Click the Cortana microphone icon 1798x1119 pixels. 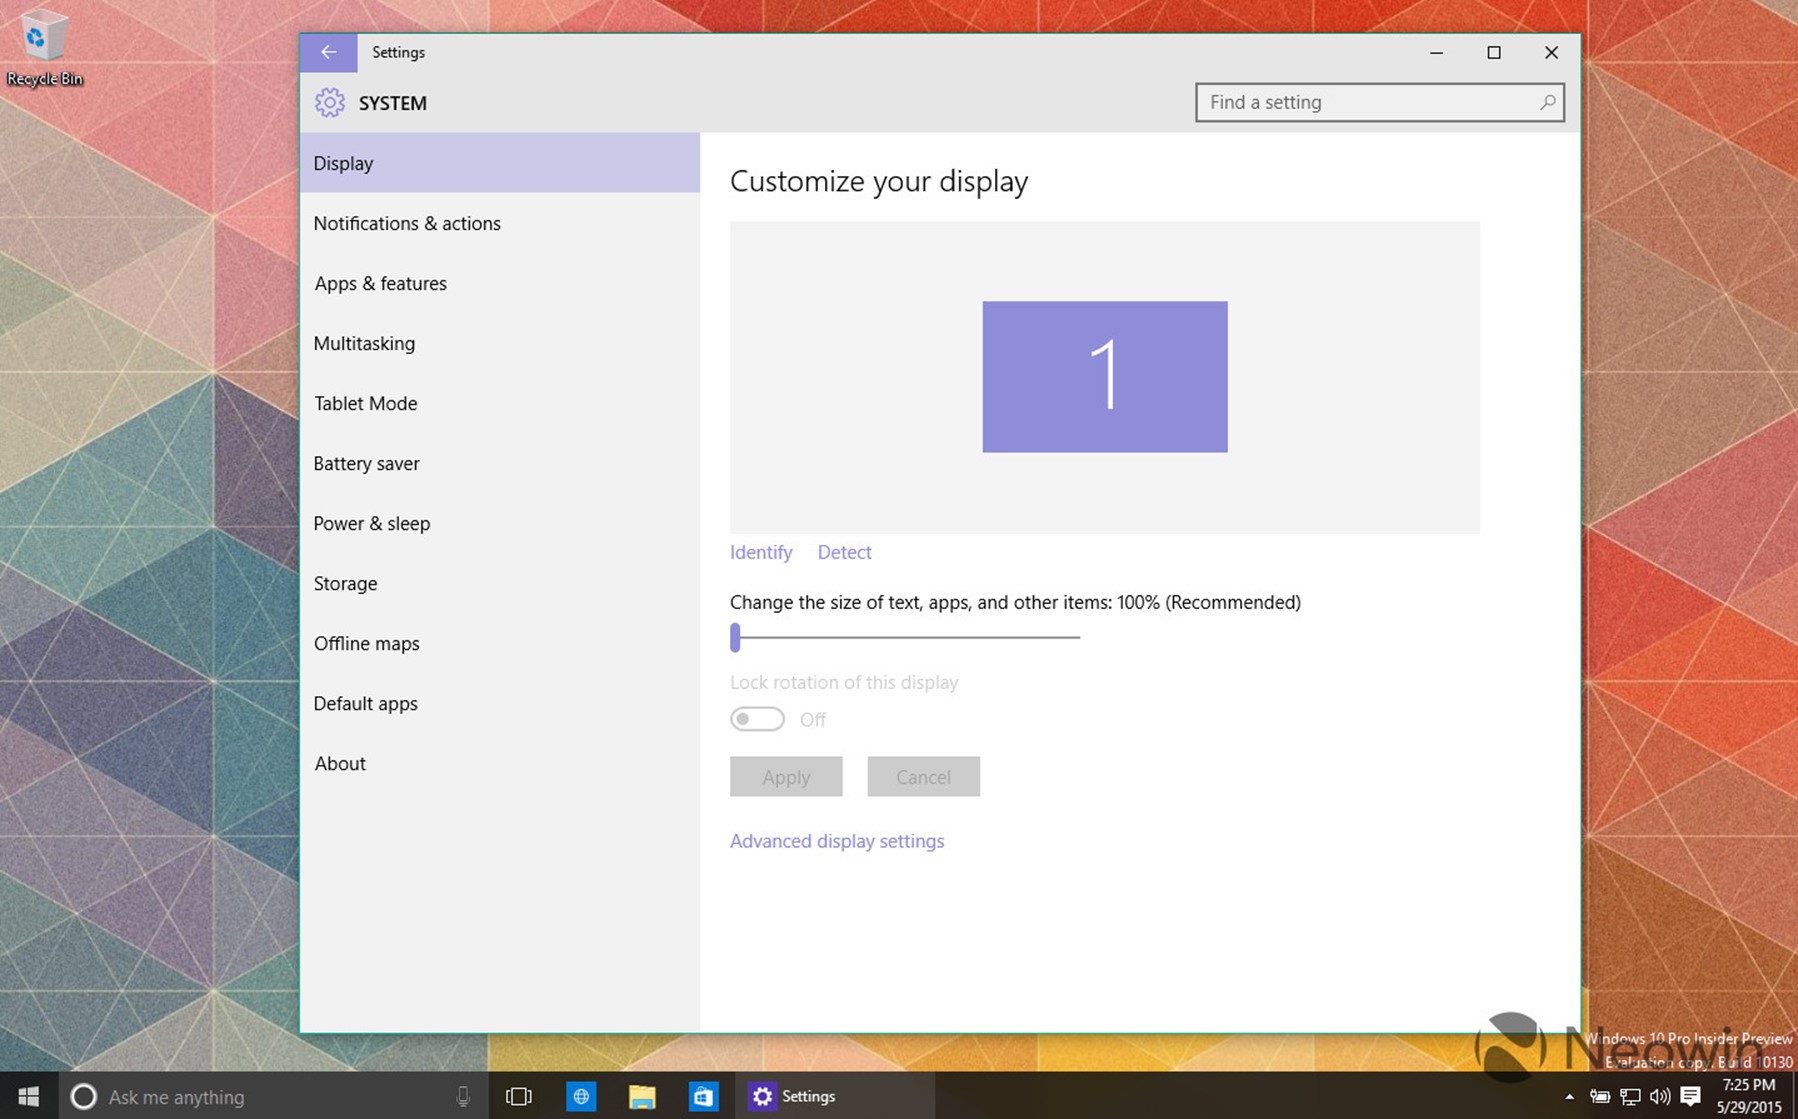point(463,1096)
